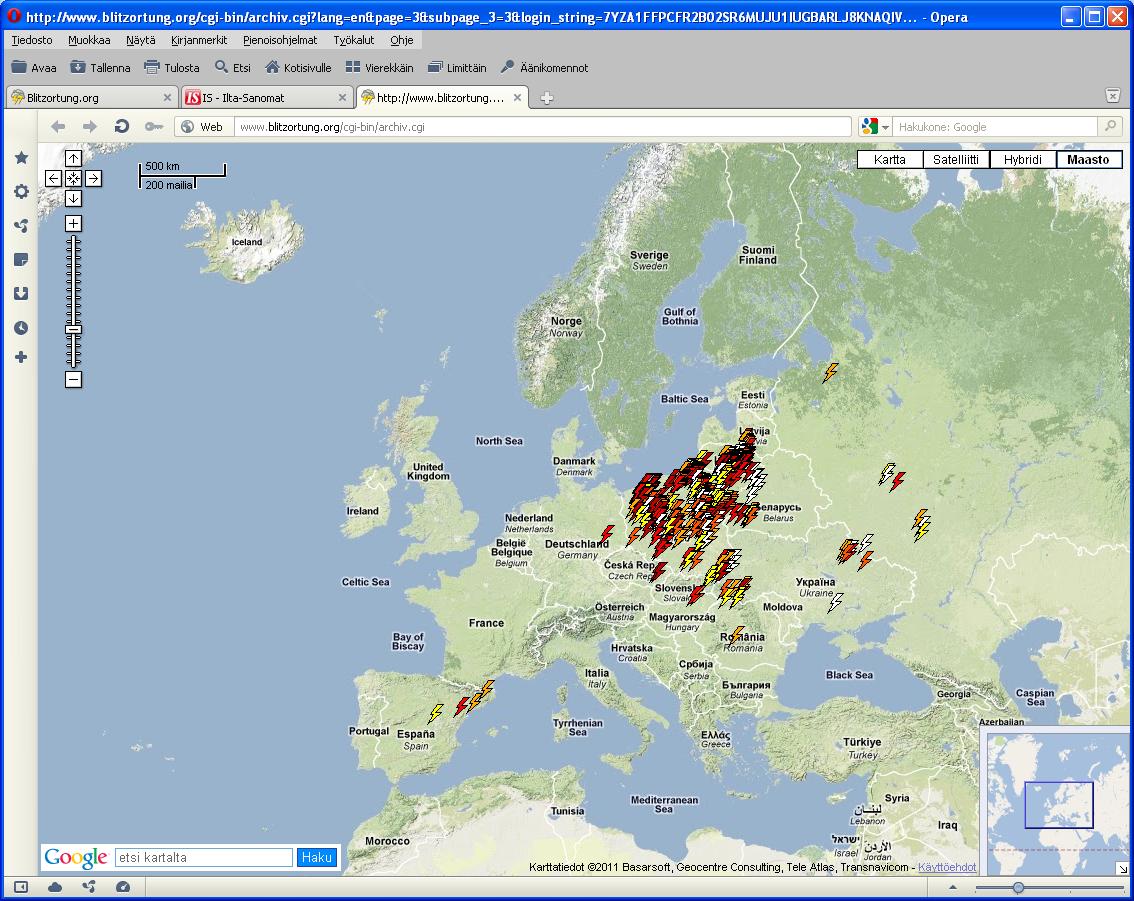The image size is (1134, 901).
Task: Click the map zoom level slider handle
Action: 73,329
